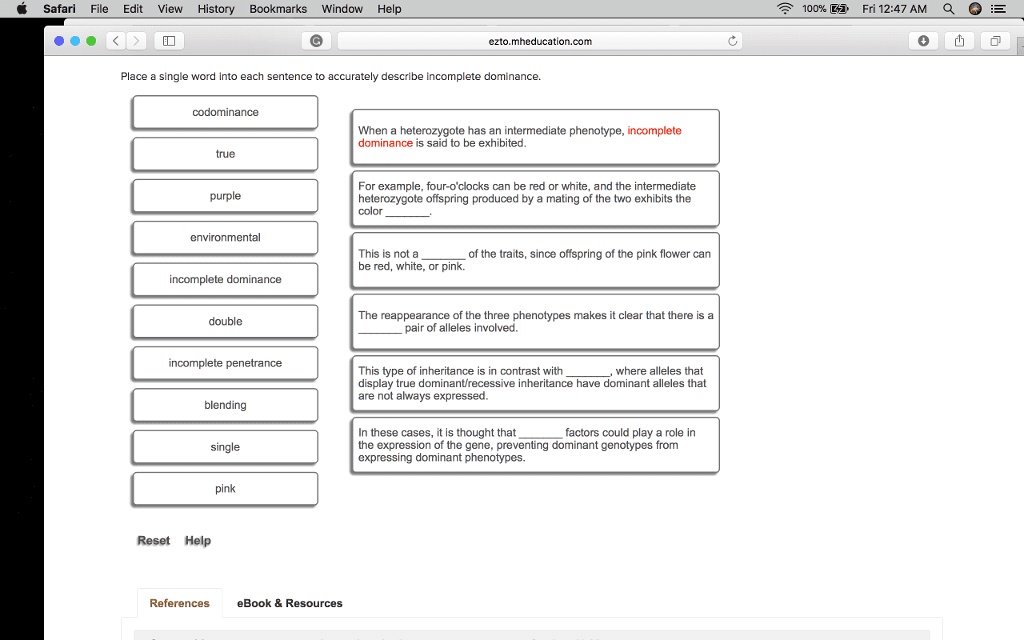The height and width of the screenshot is (640, 1024).
Task: Select the 'pink' word tile
Action: pyautogui.click(x=225, y=489)
